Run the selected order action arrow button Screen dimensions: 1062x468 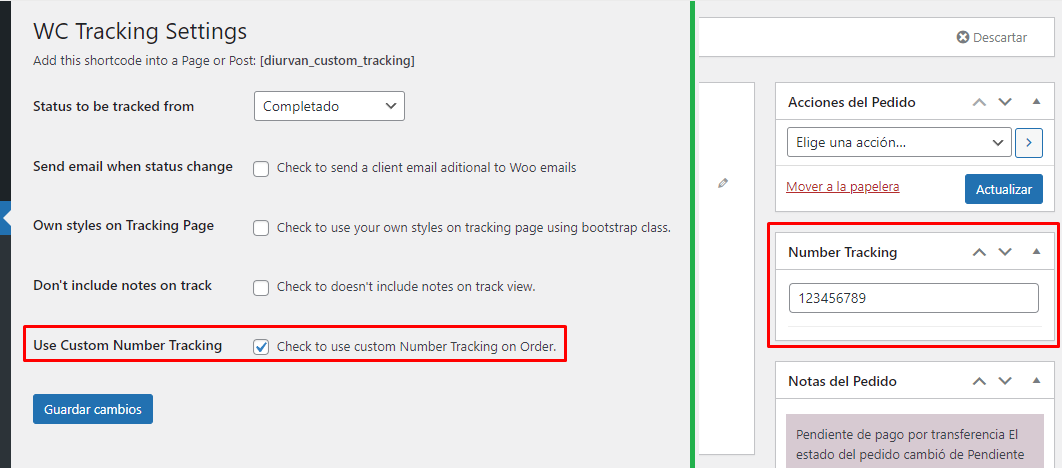(1029, 143)
